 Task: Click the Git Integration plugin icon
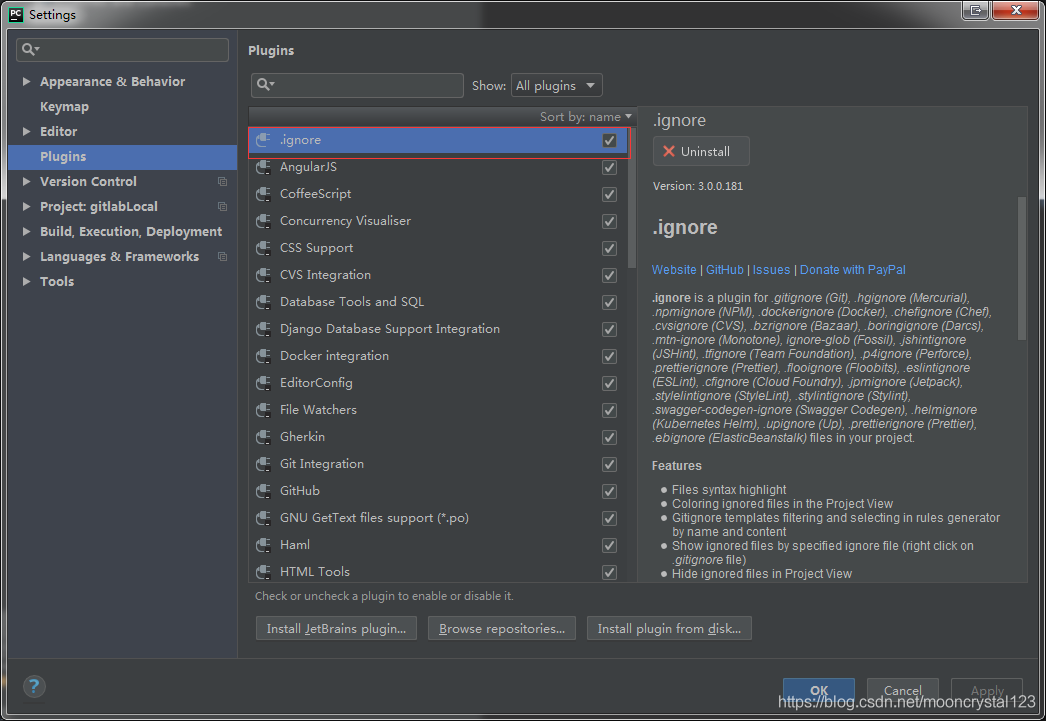pyautogui.click(x=264, y=464)
